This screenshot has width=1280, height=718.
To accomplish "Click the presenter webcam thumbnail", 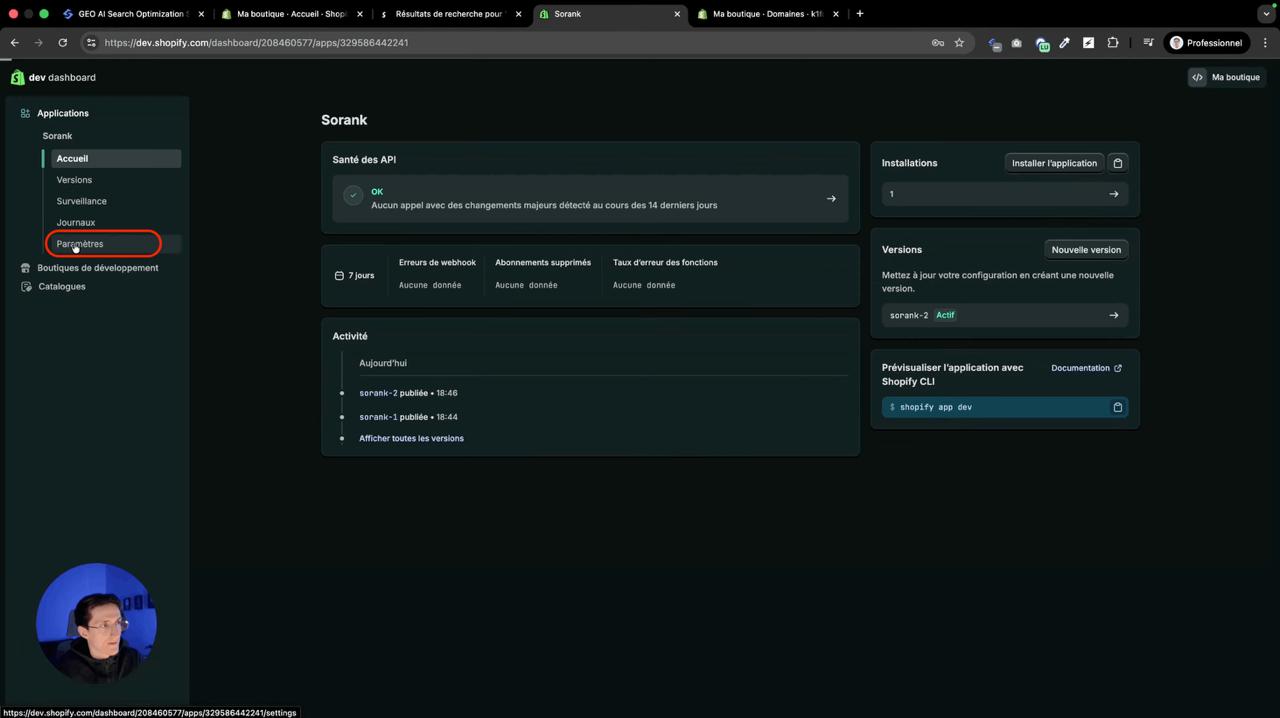I will (96, 623).
